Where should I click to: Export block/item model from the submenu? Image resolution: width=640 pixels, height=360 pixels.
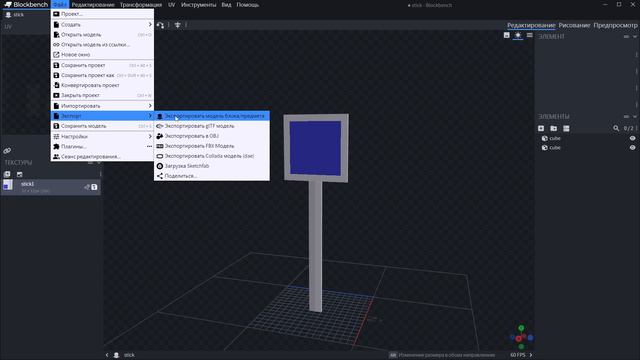tap(212, 116)
